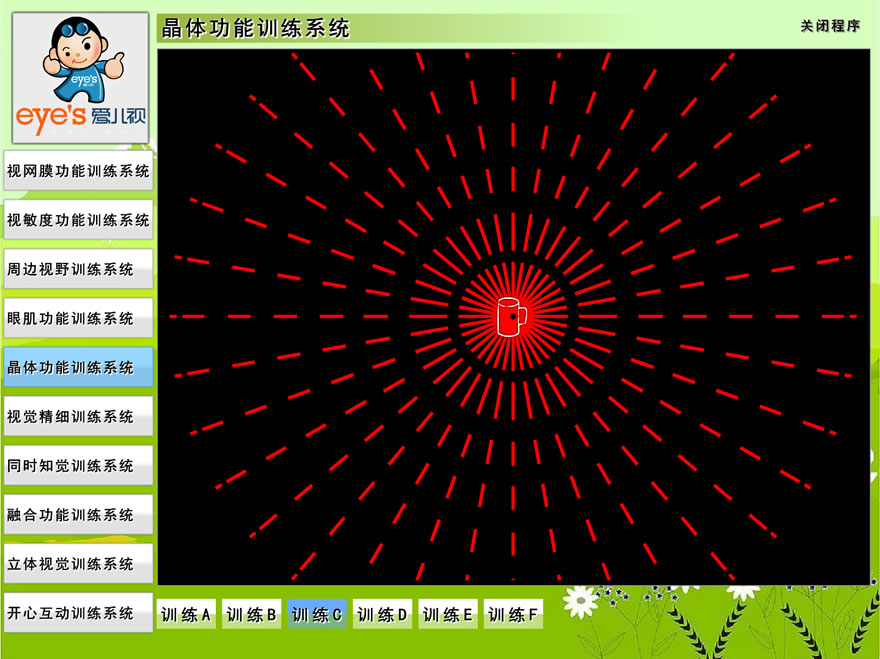Viewport: 880px width, 659px height.
Task: Switch to the 训练D tab
Action: click(382, 614)
